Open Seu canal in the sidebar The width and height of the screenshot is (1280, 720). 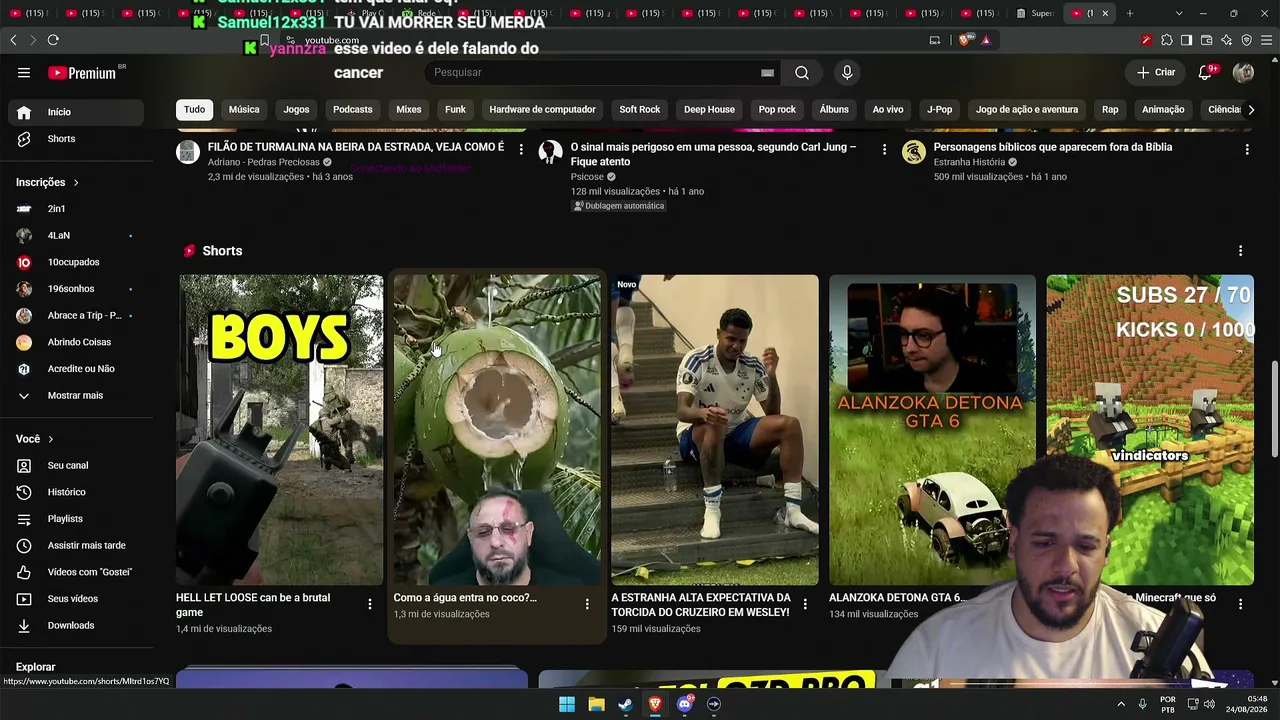(78, 465)
